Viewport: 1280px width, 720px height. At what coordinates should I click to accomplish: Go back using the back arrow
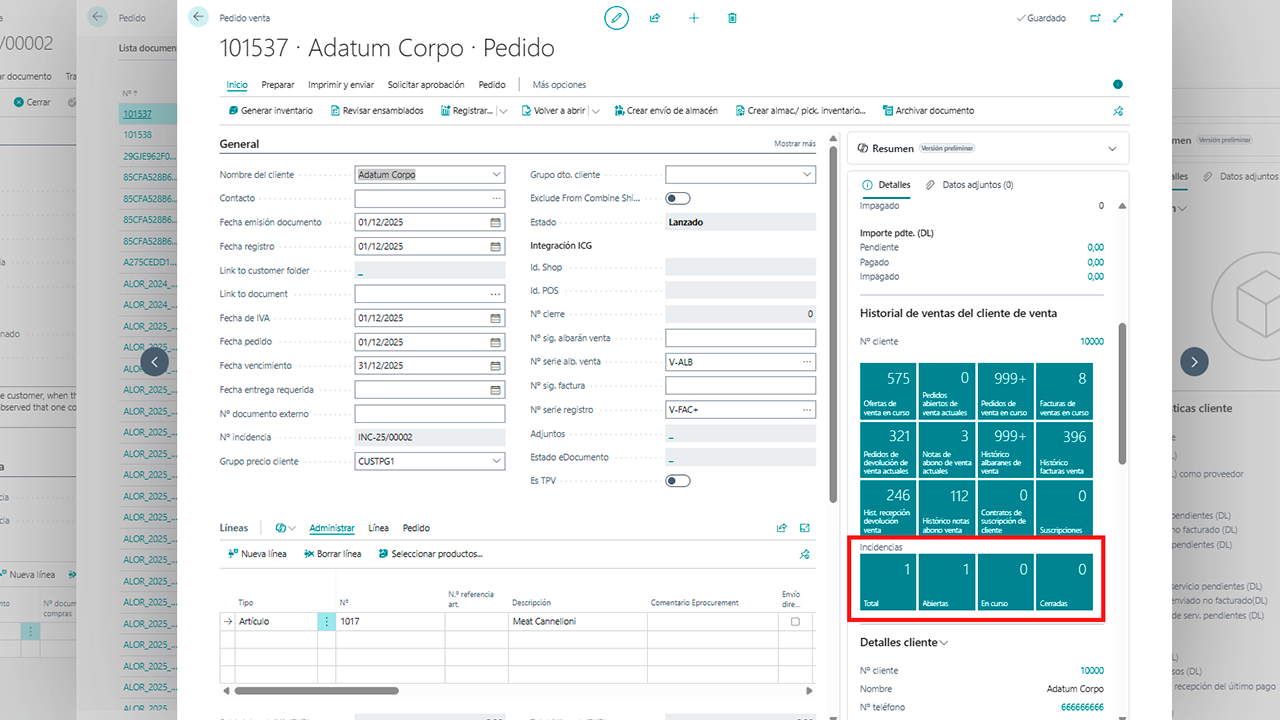point(198,17)
